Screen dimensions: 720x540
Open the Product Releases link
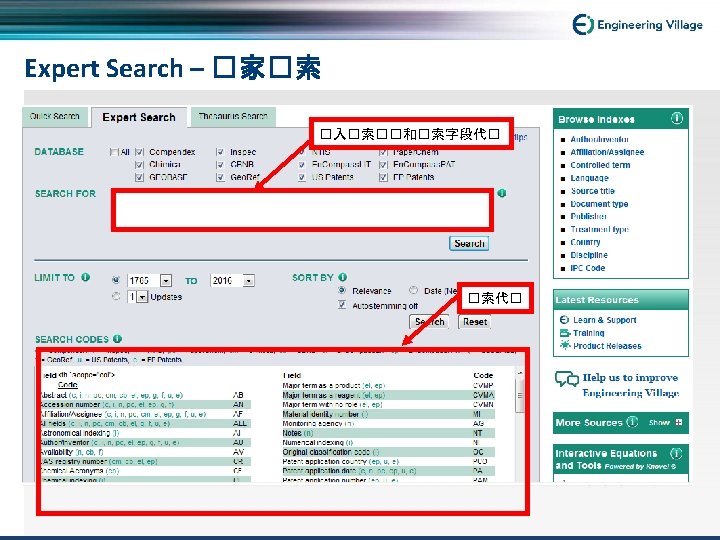tap(607, 346)
